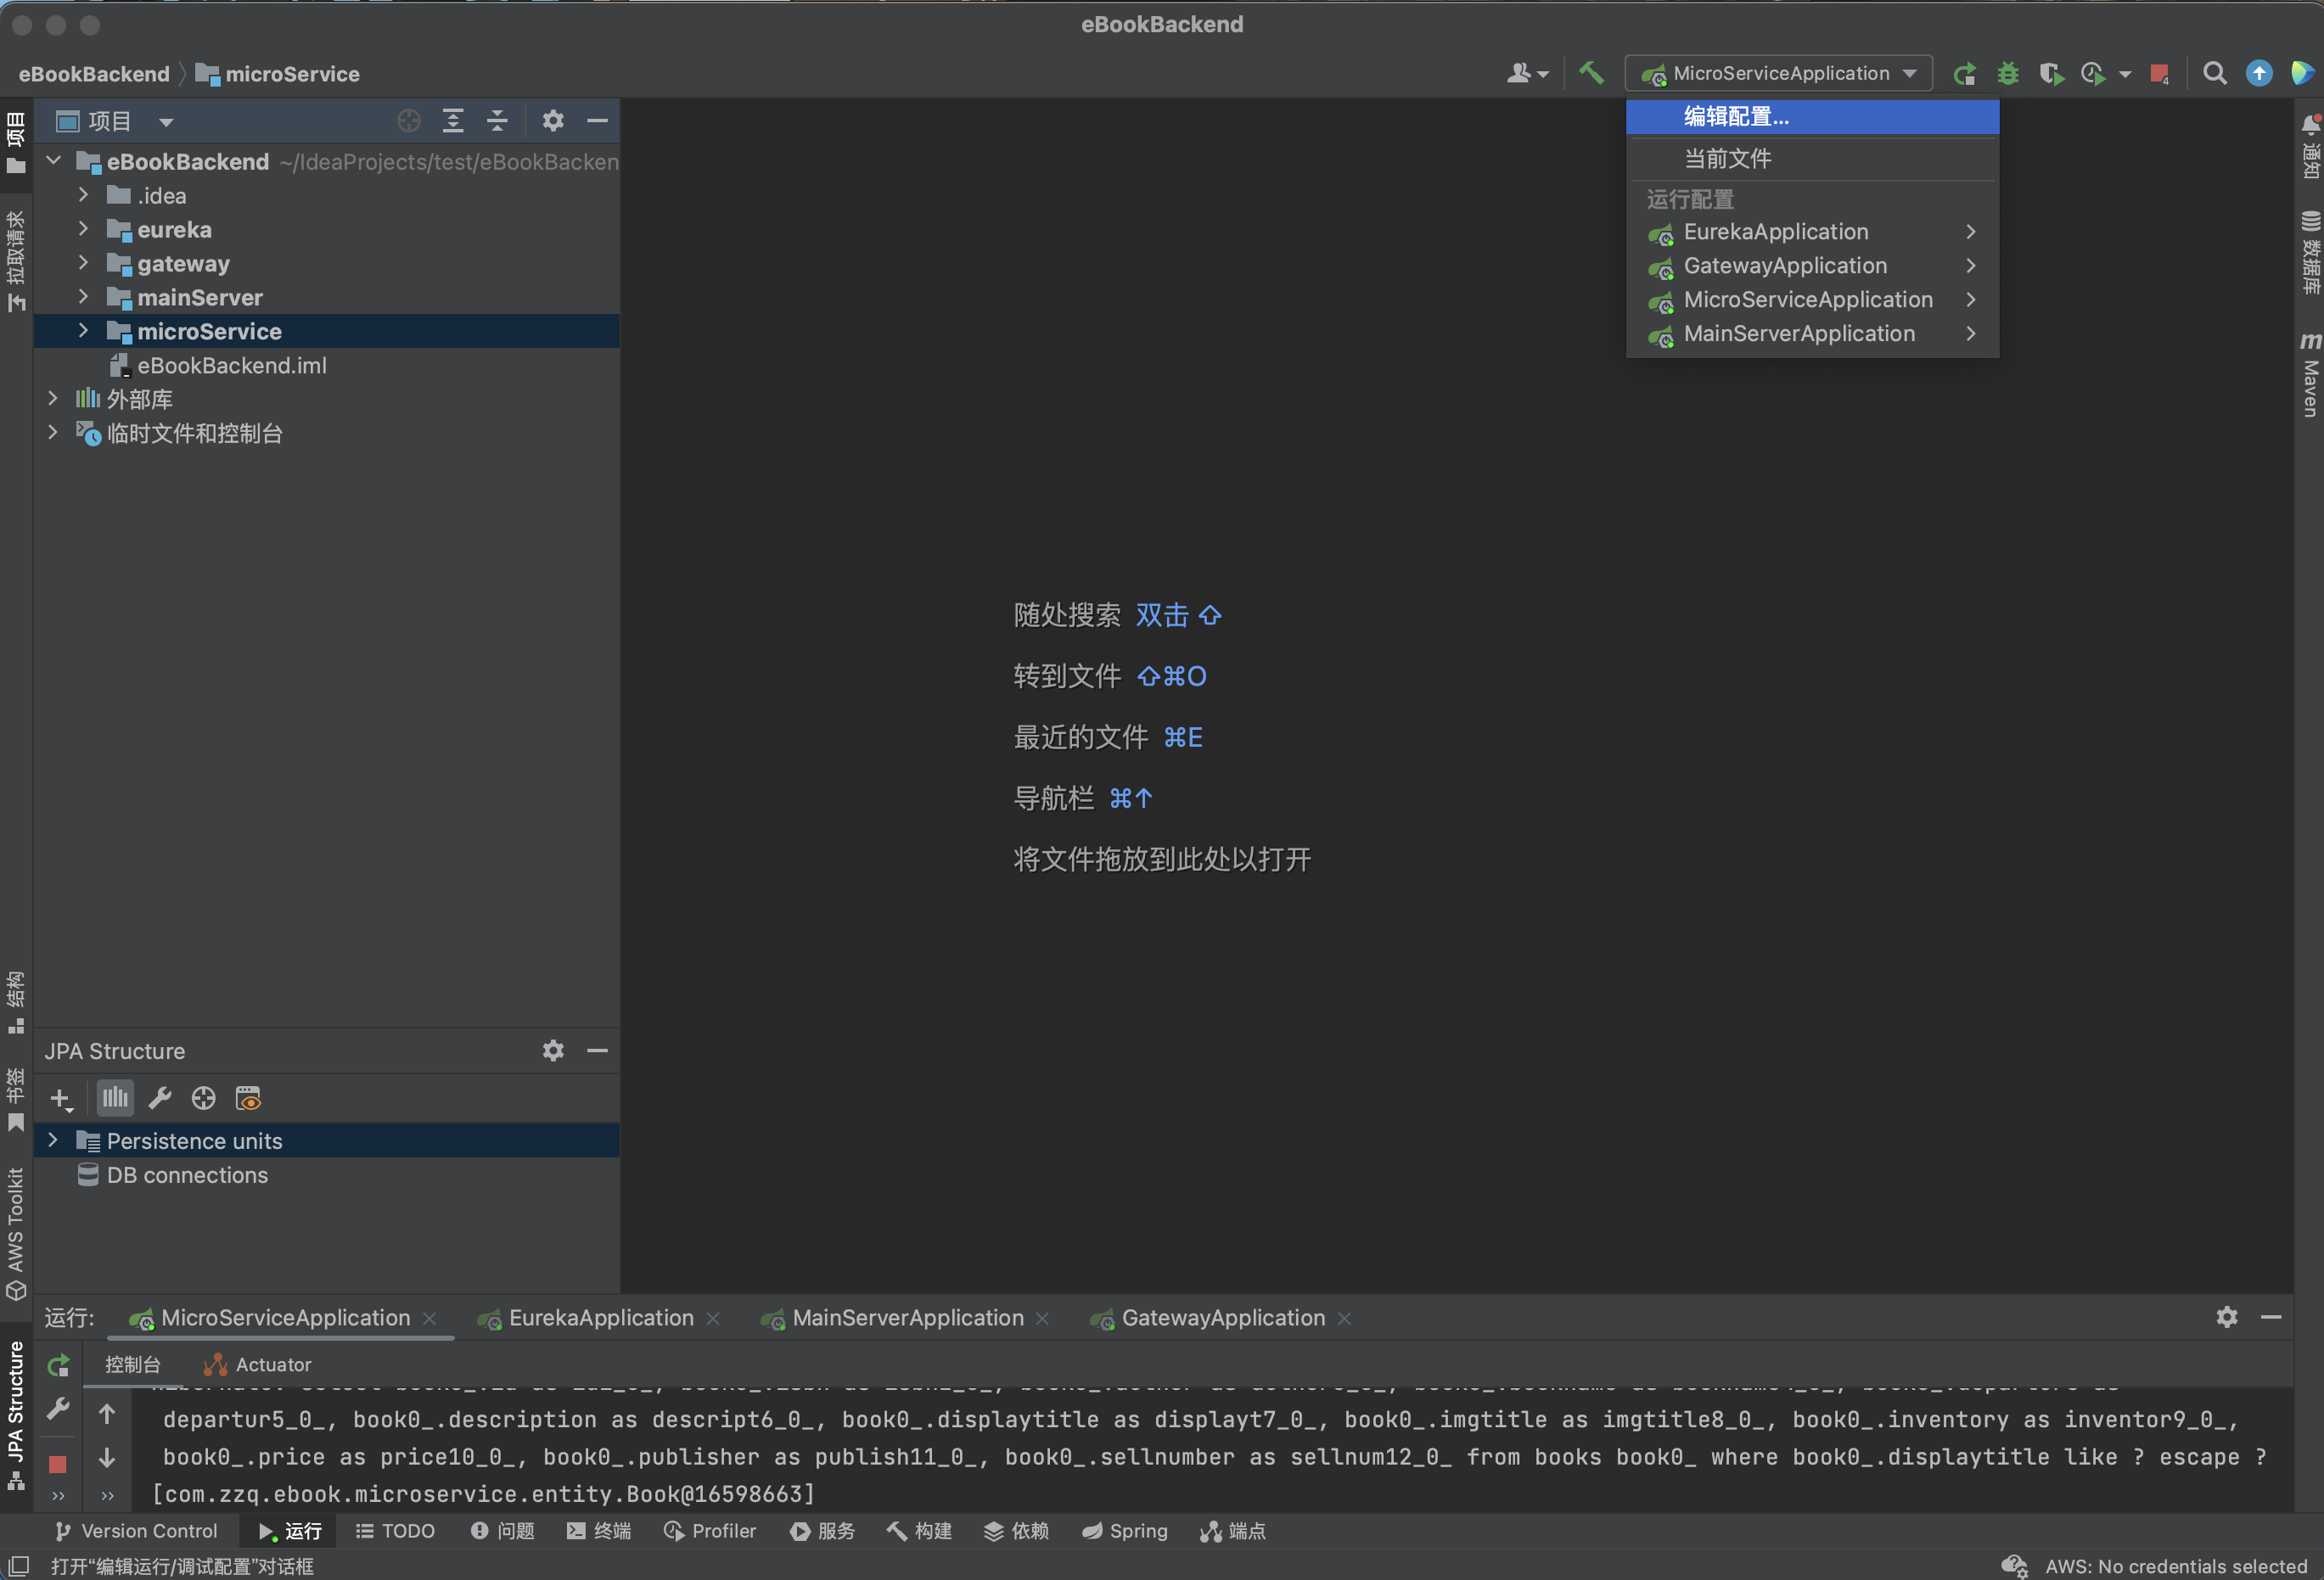2324x1580 pixels.
Task: Open Search Everywhere magnifier icon
Action: [x=2214, y=73]
